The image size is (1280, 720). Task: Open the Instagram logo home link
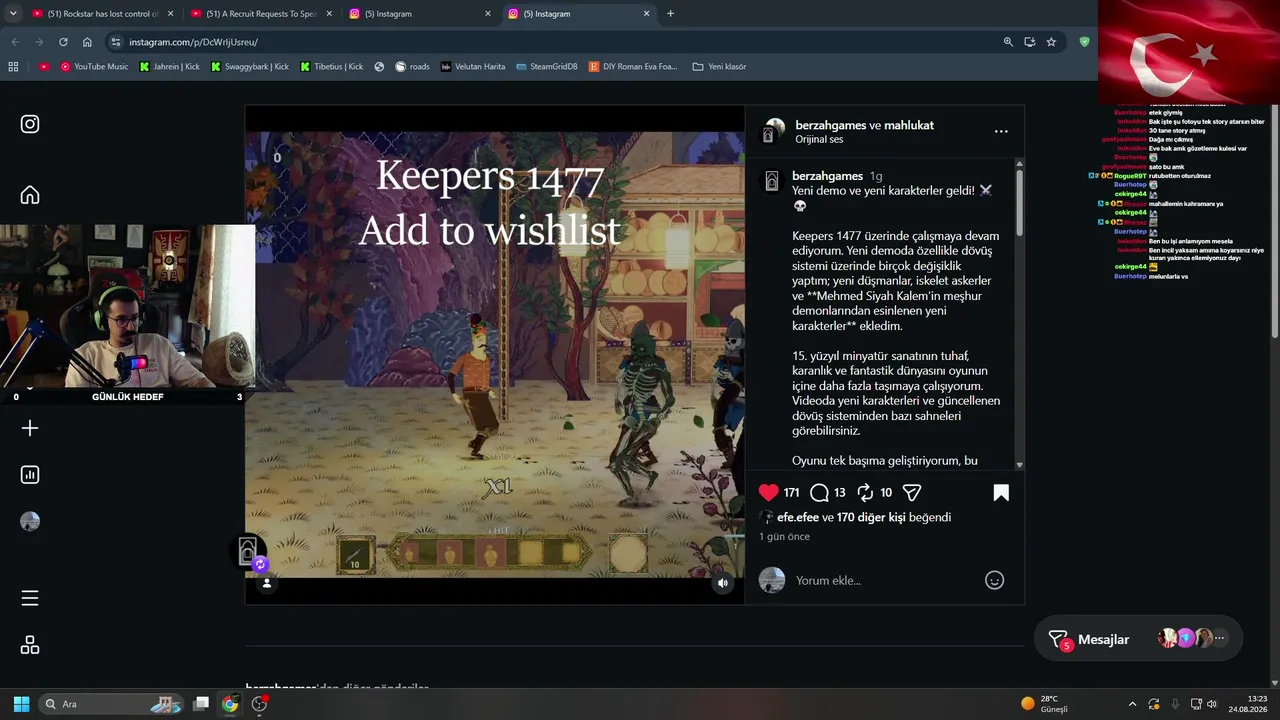[x=30, y=124]
